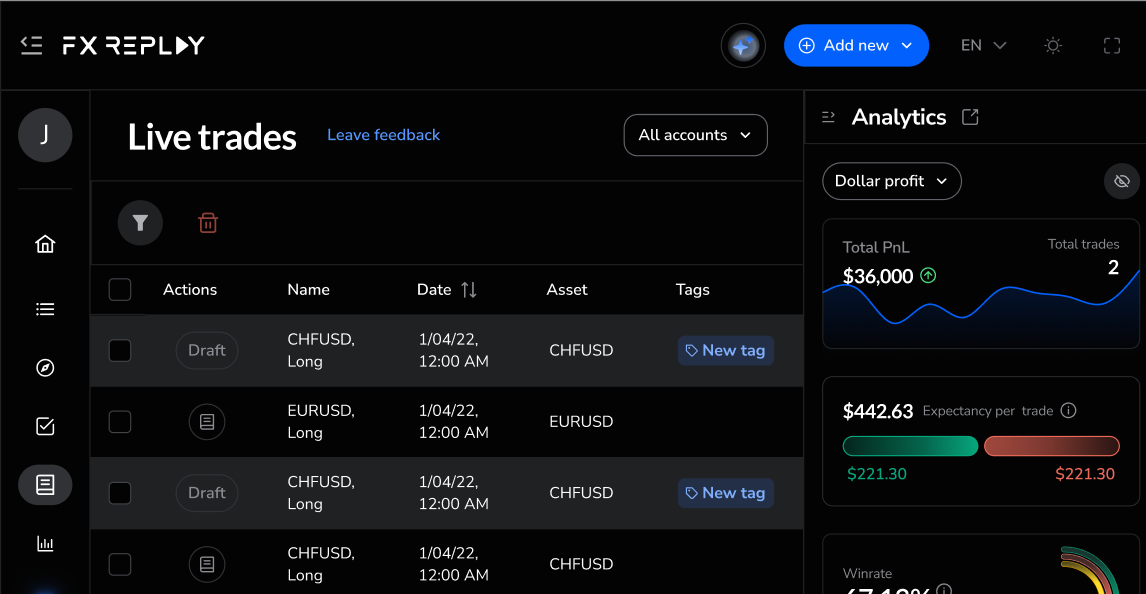
Task: Select the trade list icon in the sidebar
Action: (x=45, y=308)
